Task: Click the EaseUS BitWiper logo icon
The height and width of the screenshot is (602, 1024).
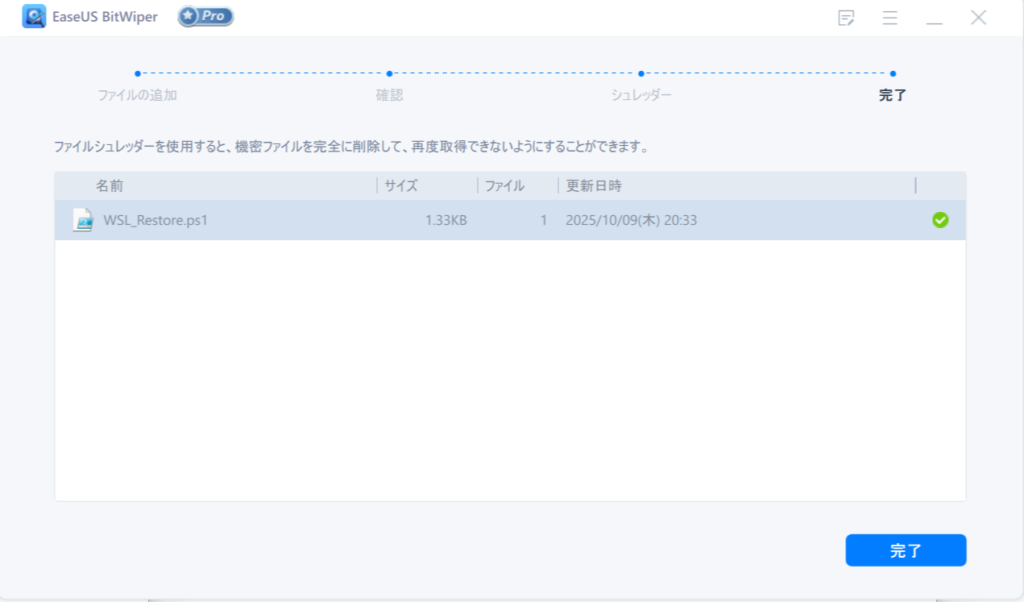Action: 34,17
